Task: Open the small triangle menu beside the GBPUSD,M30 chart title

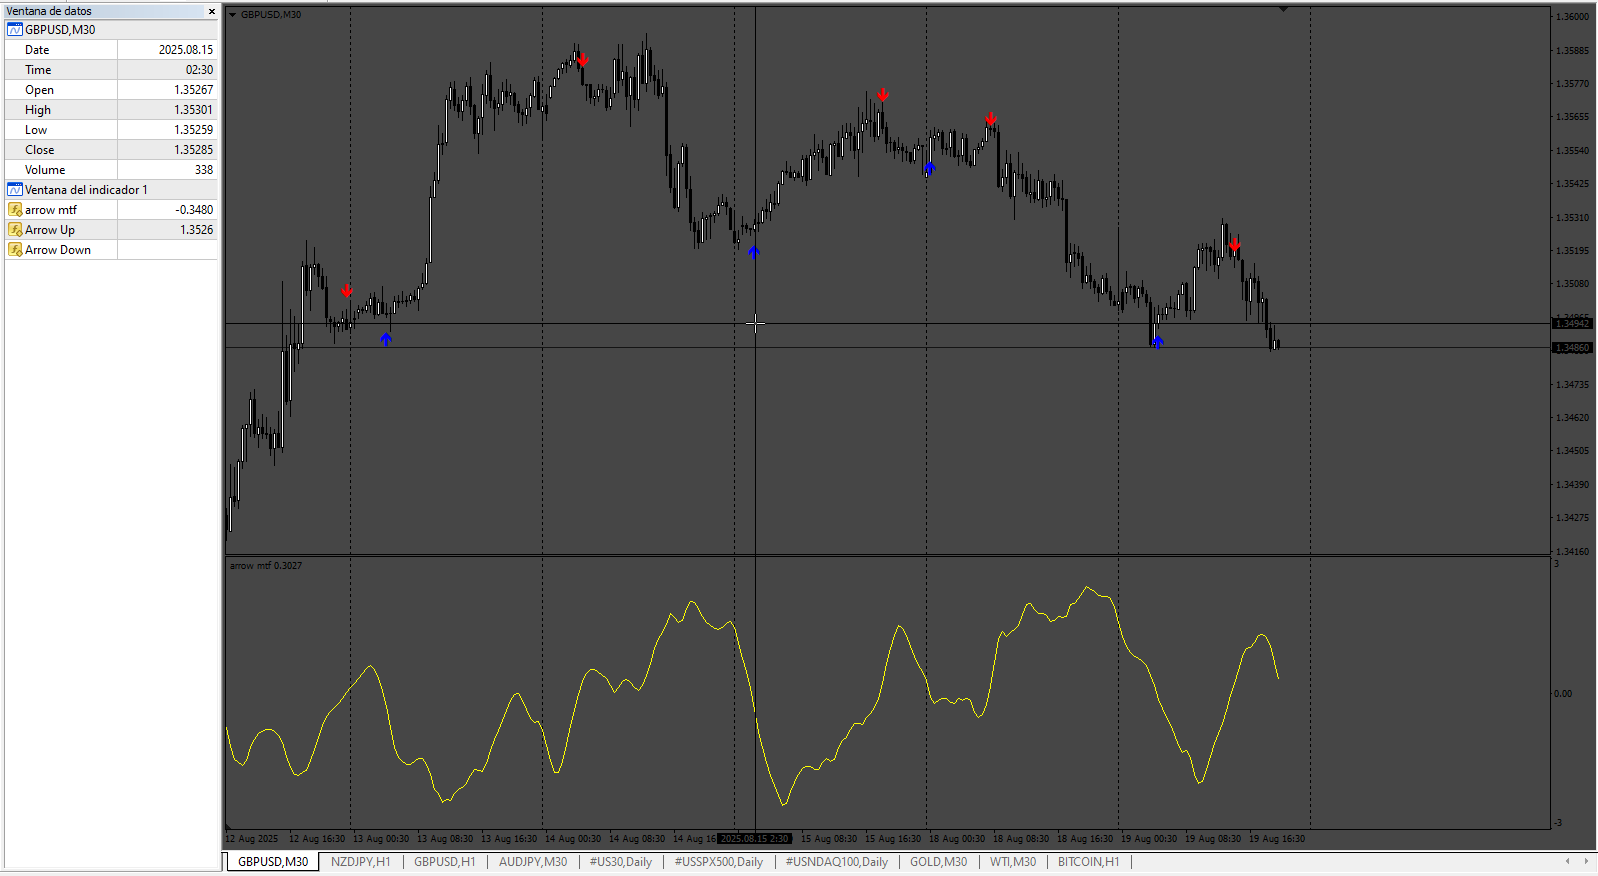Action: [x=232, y=15]
